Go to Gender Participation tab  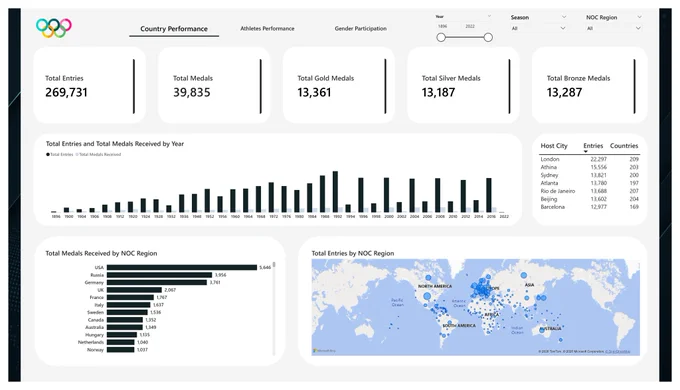360,28
